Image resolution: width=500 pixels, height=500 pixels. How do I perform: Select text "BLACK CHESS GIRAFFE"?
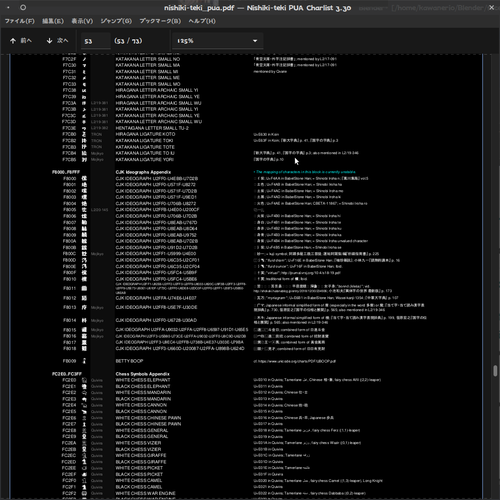[141, 462]
